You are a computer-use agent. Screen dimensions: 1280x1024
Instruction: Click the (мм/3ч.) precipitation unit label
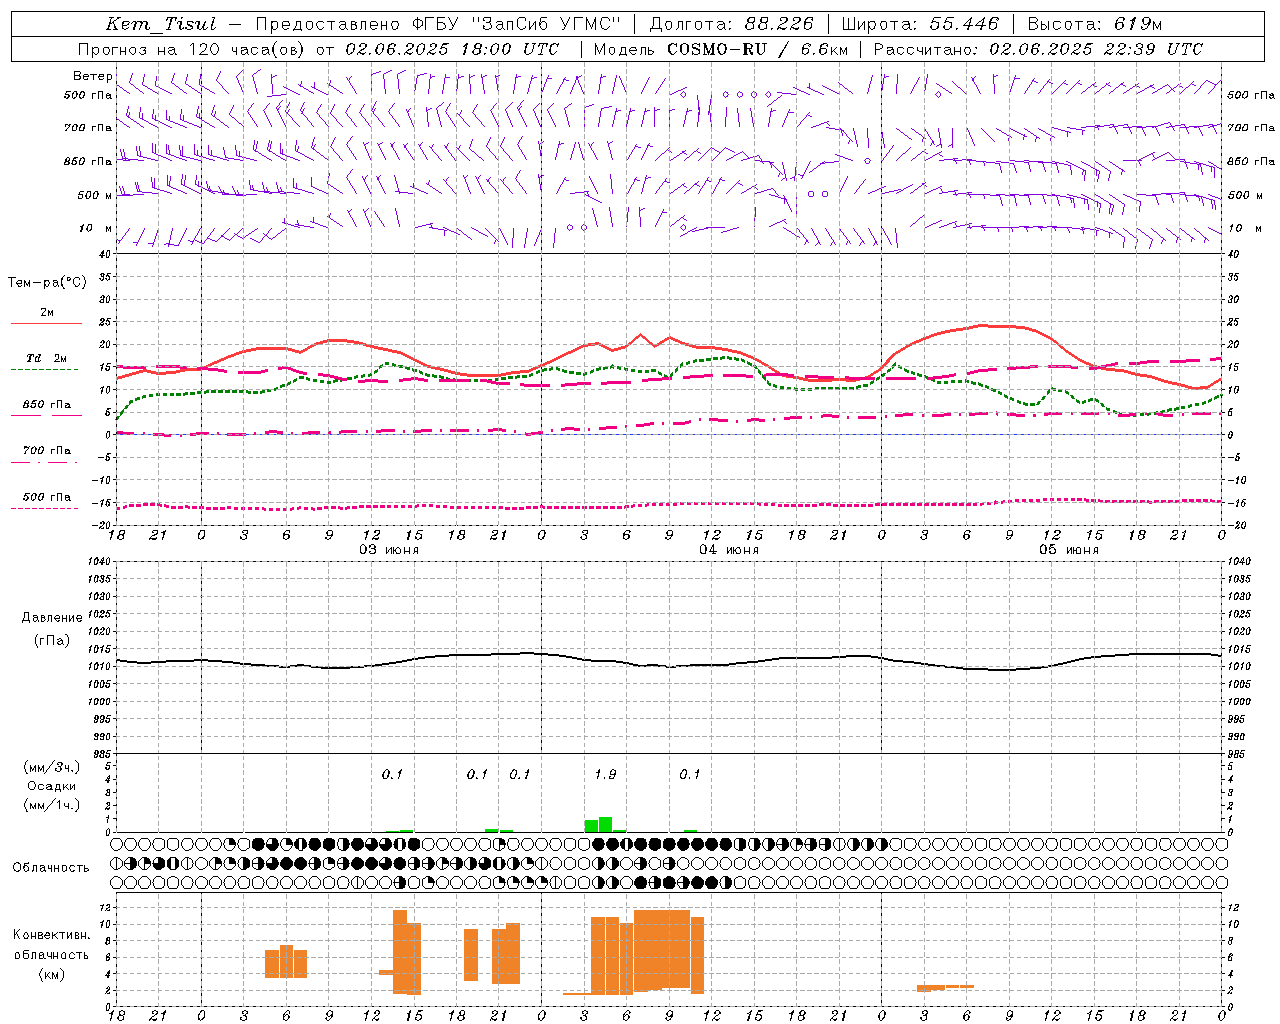[x=52, y=768]
